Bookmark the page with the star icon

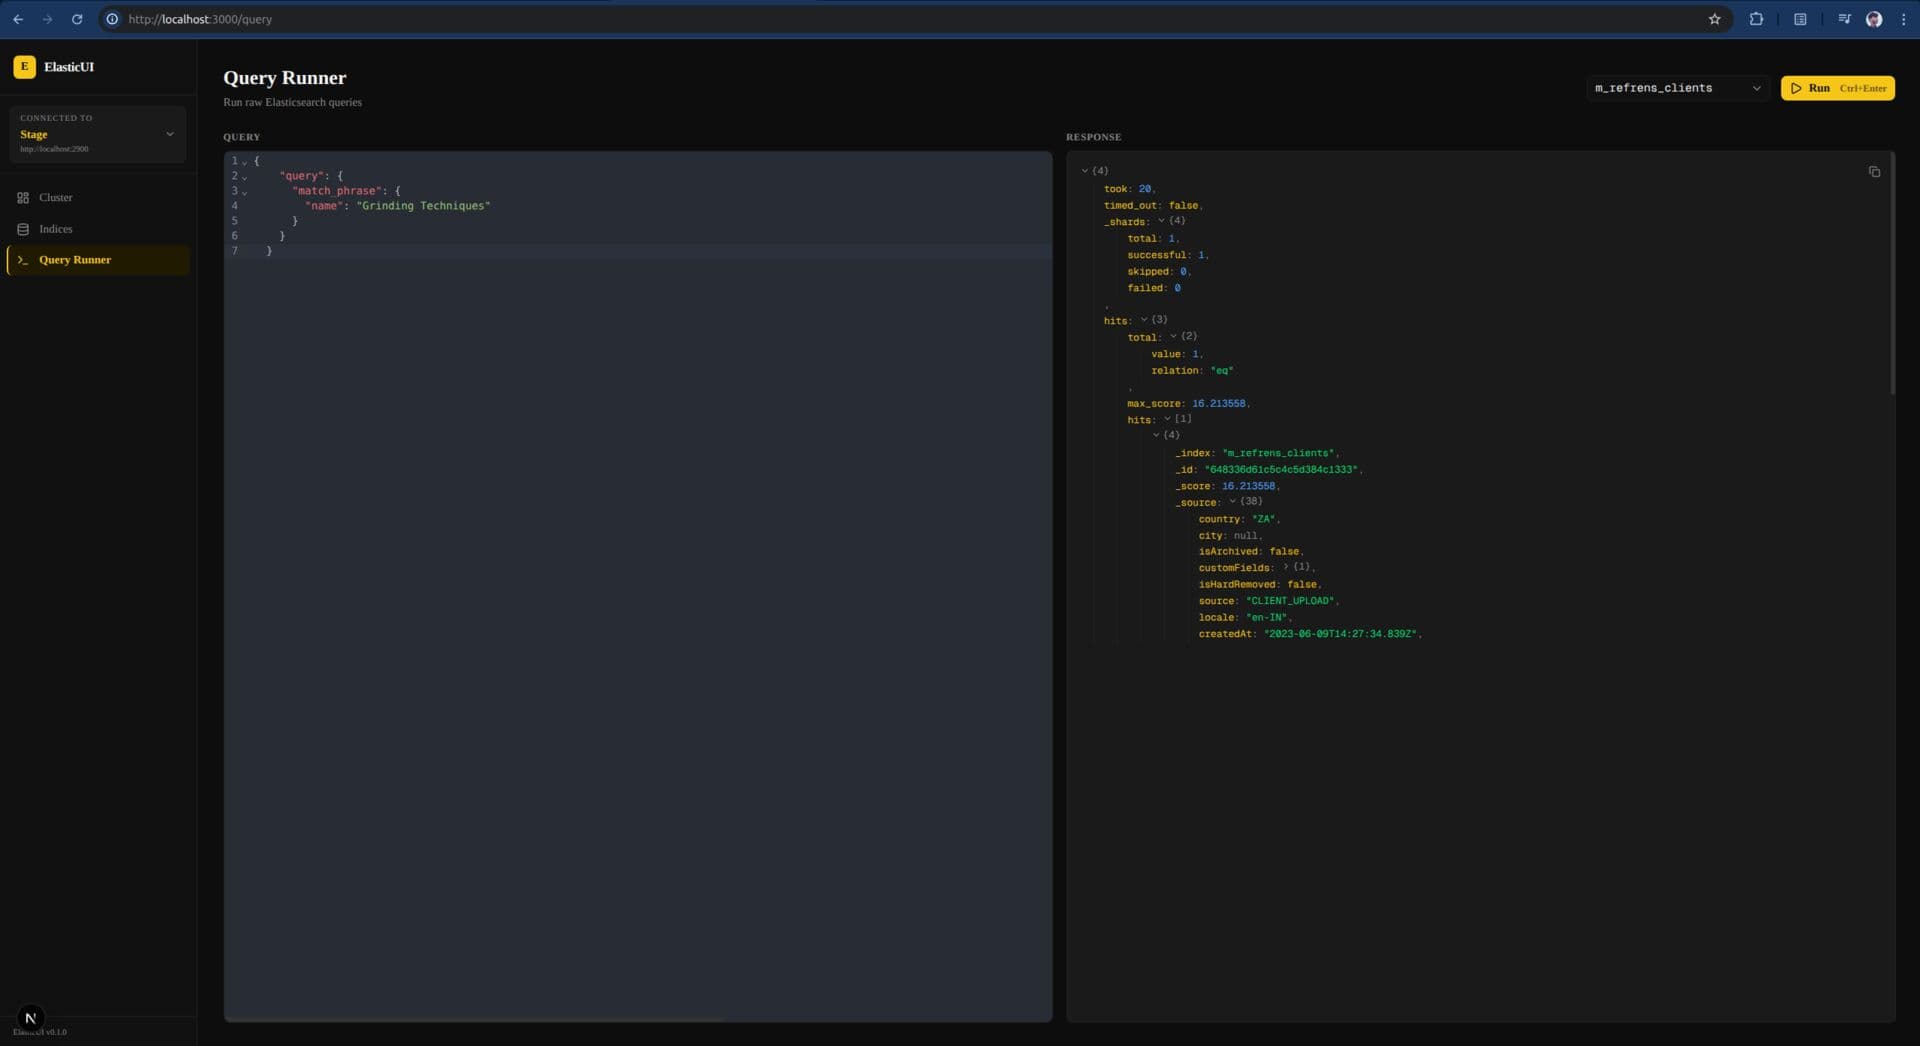coord(1714,18)
